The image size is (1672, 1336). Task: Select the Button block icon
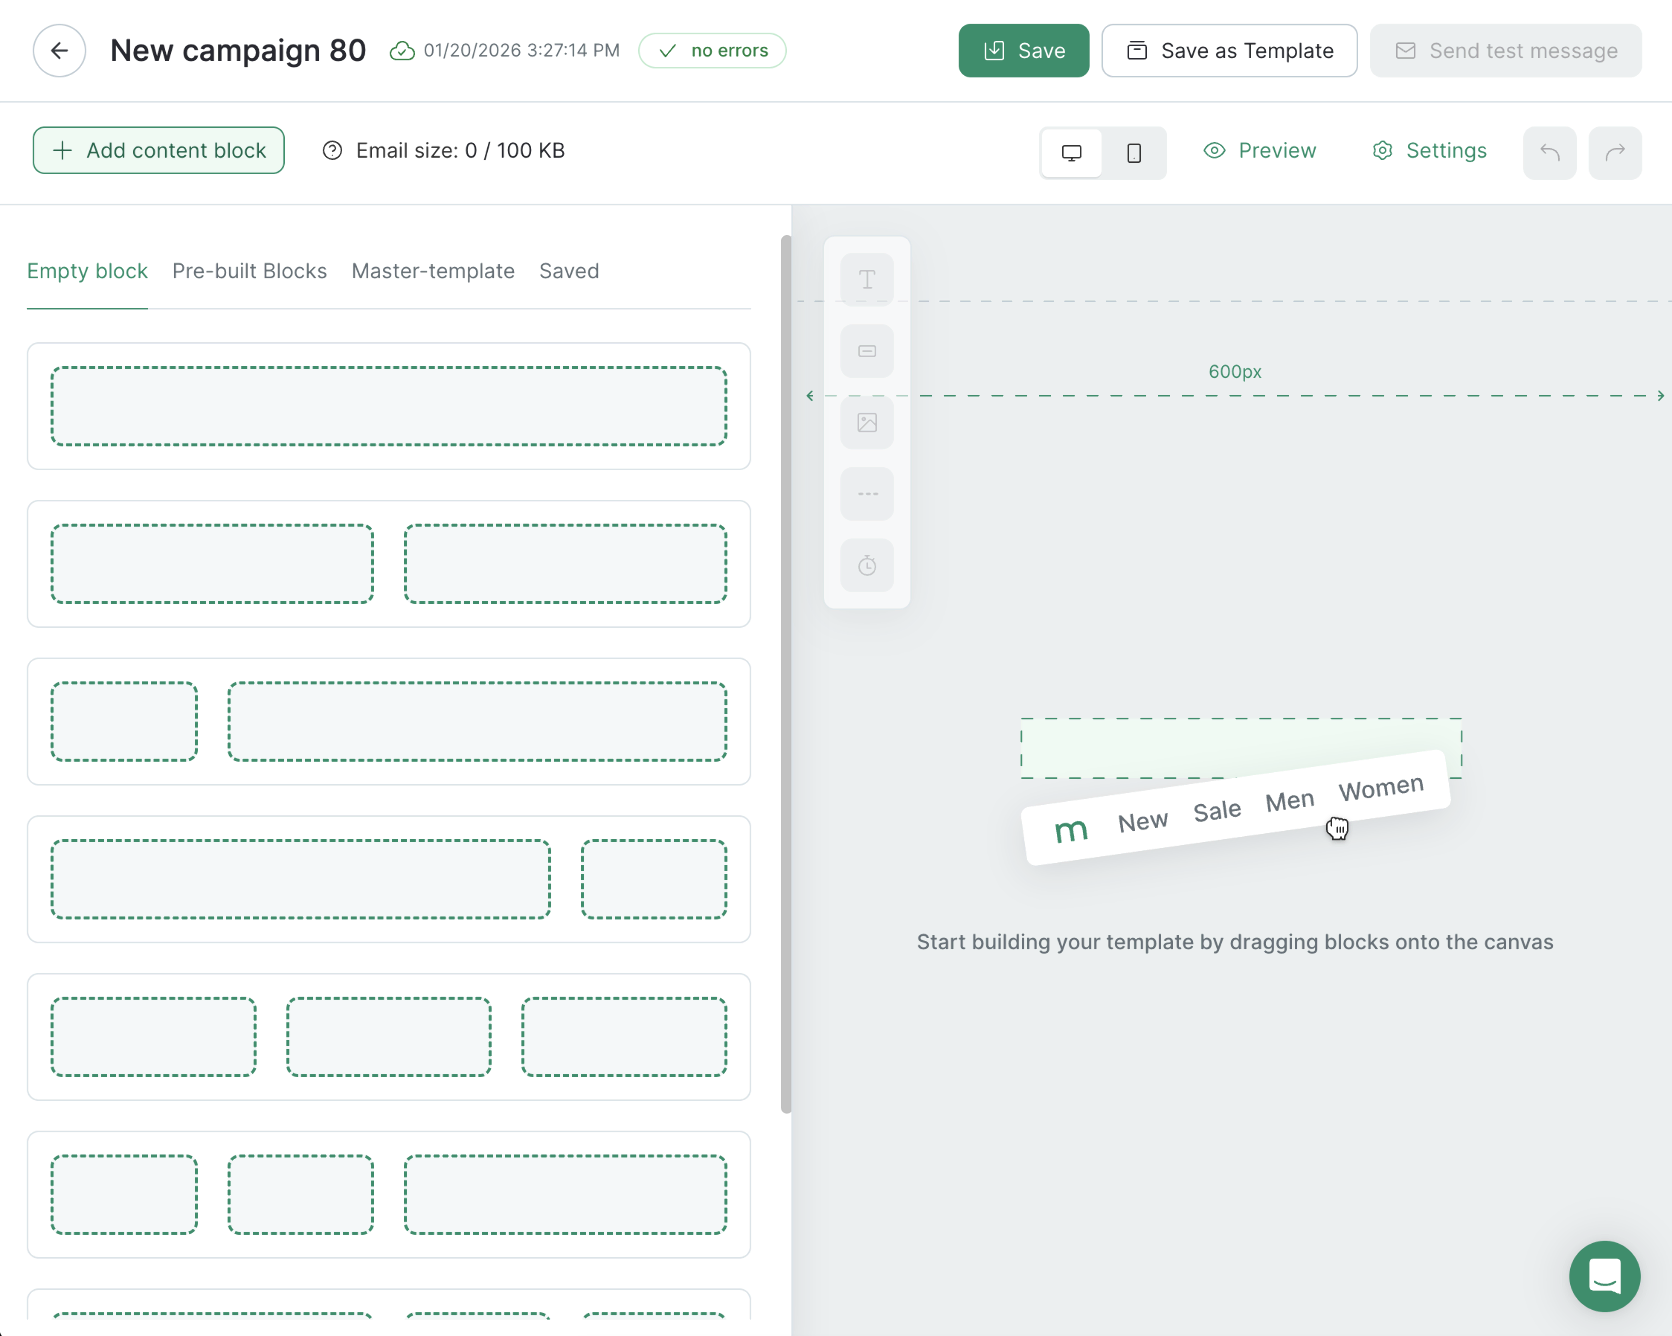click(x=866, y=351)
